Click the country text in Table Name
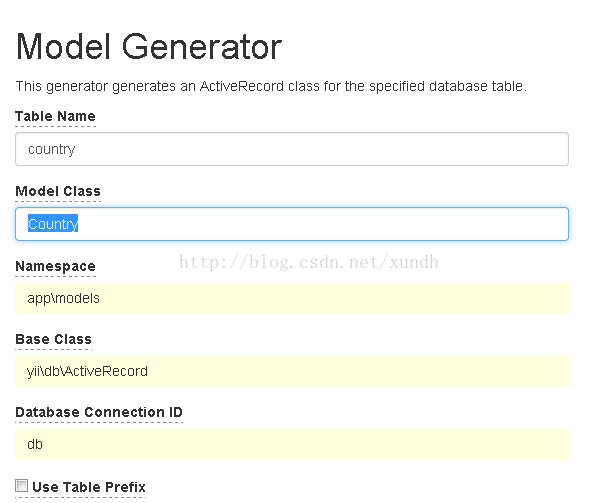Image resolution: width=598 pixels, height=503 pixels. tap(51, 149)
